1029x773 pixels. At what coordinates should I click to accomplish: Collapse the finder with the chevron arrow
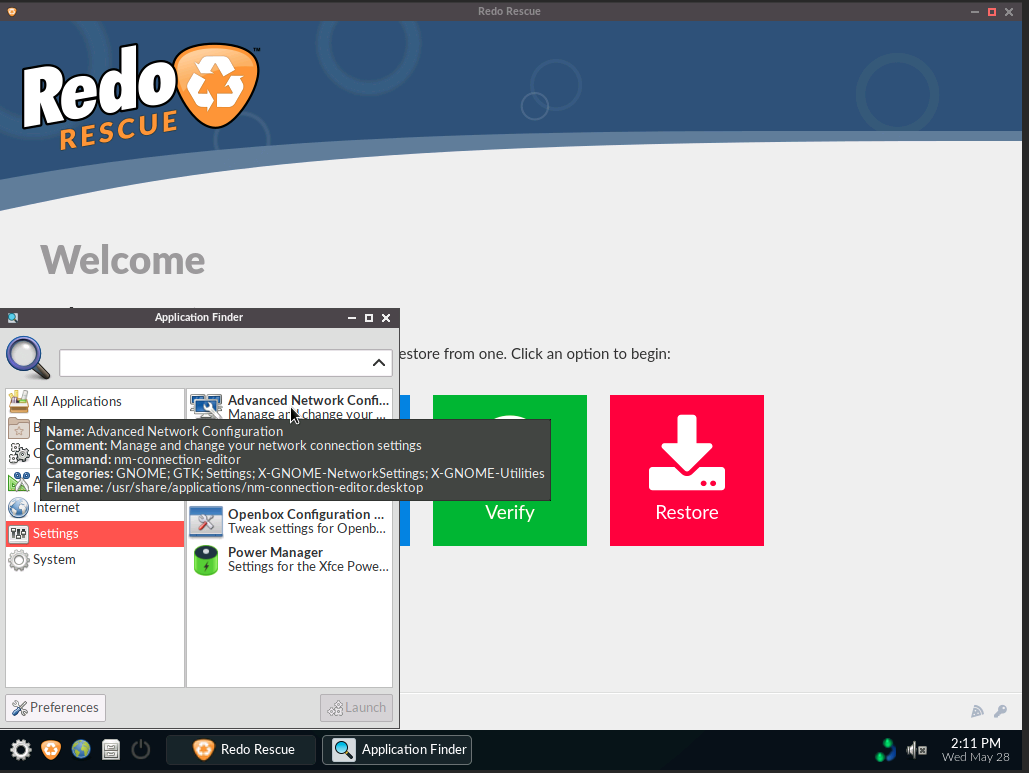coord(379,363)
